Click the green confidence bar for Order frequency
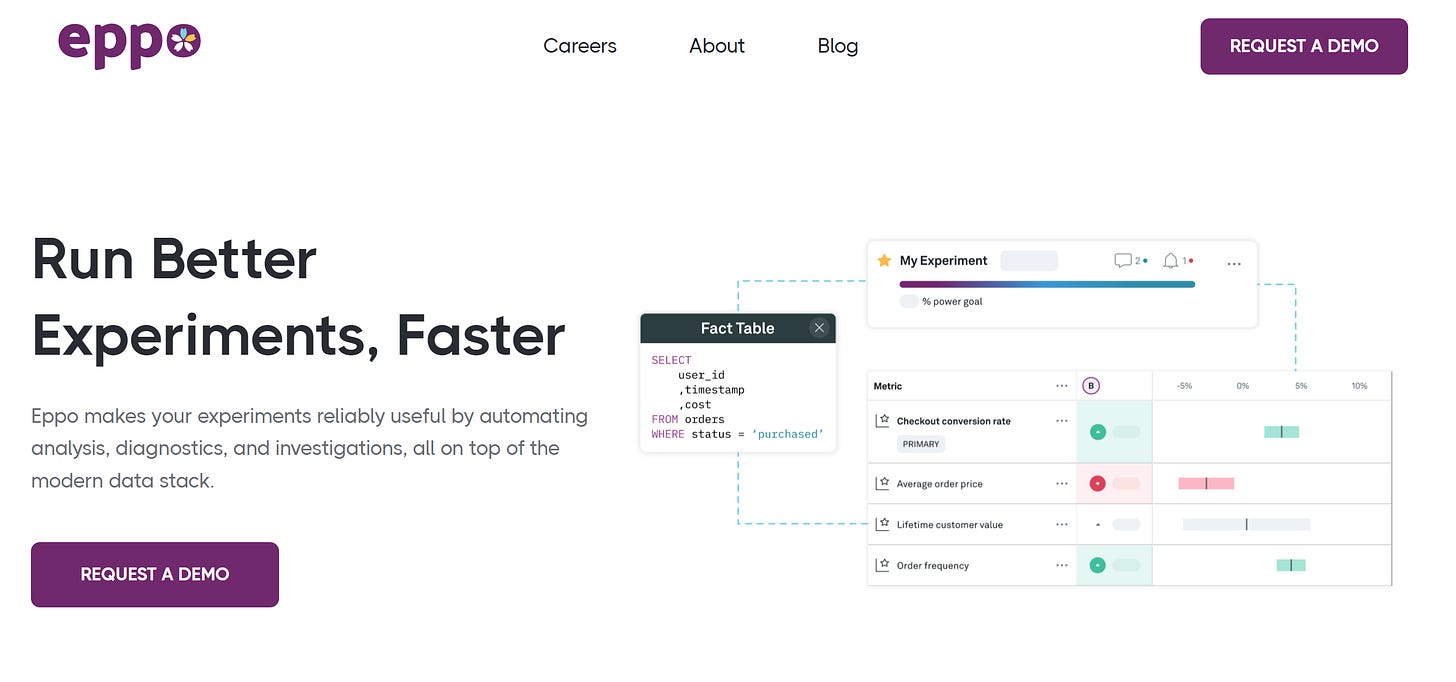 [1291, 565]
